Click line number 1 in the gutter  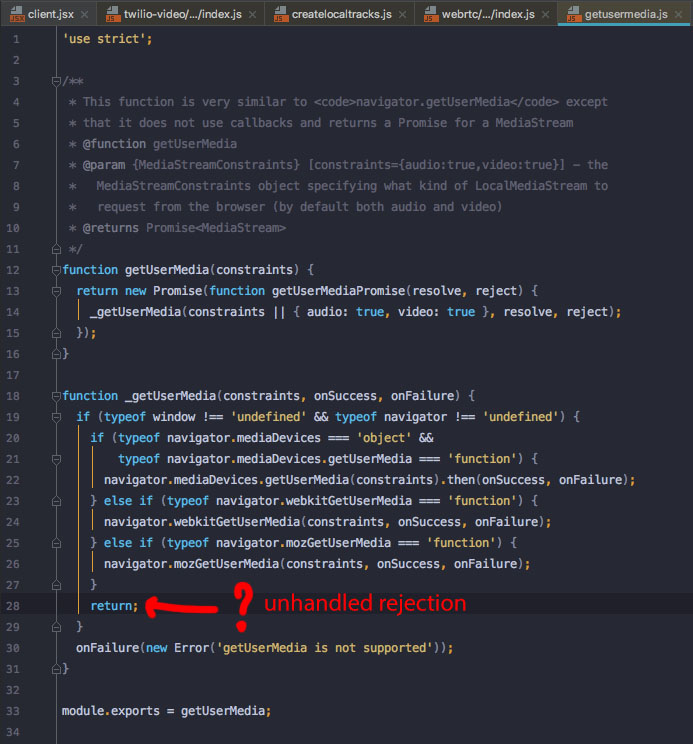pyautogui.click(x=16, y=39)
